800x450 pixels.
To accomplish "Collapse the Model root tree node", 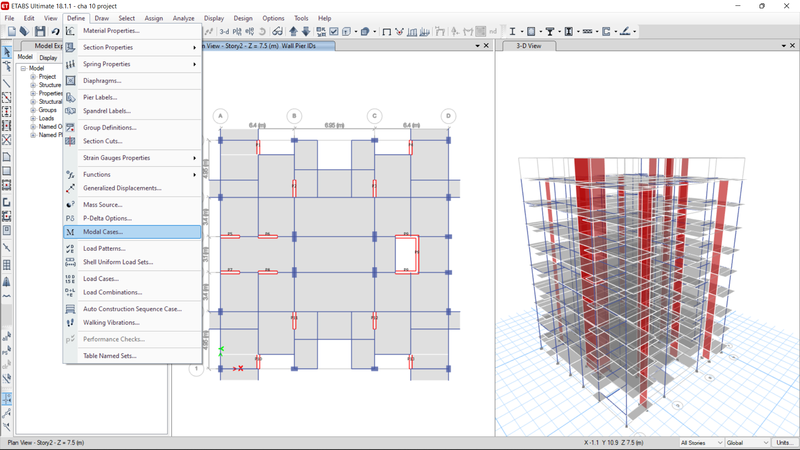I will (x=23, y=68).
